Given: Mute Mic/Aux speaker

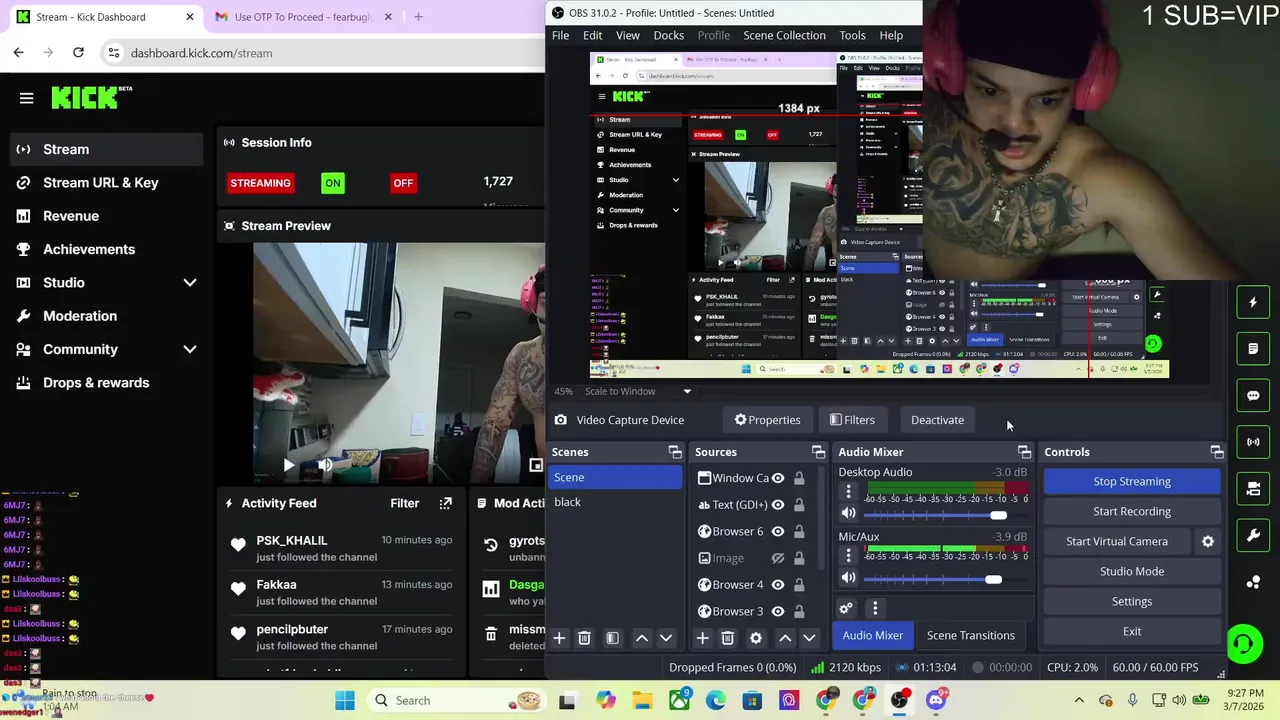Looking at the screenshot, I should tap(848, 578).
